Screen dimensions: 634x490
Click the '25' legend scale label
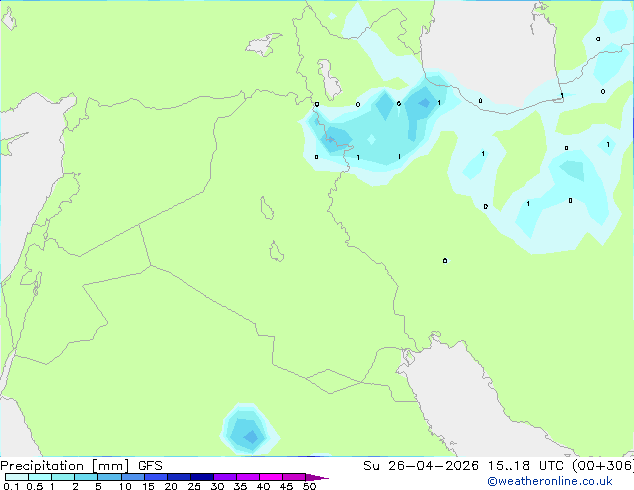(194, 486)
